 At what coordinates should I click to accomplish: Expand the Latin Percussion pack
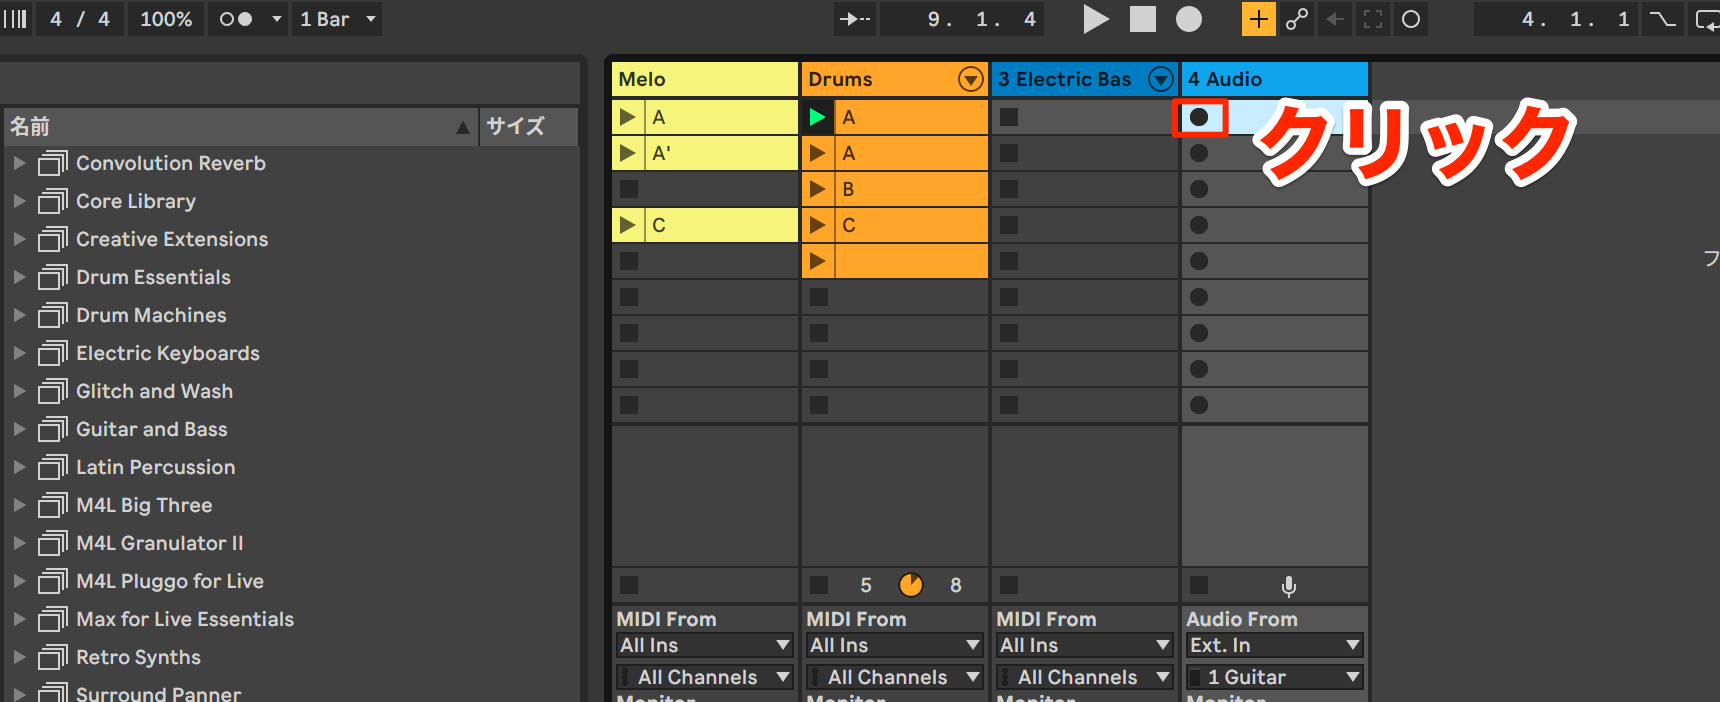click(x=19, y=467)
